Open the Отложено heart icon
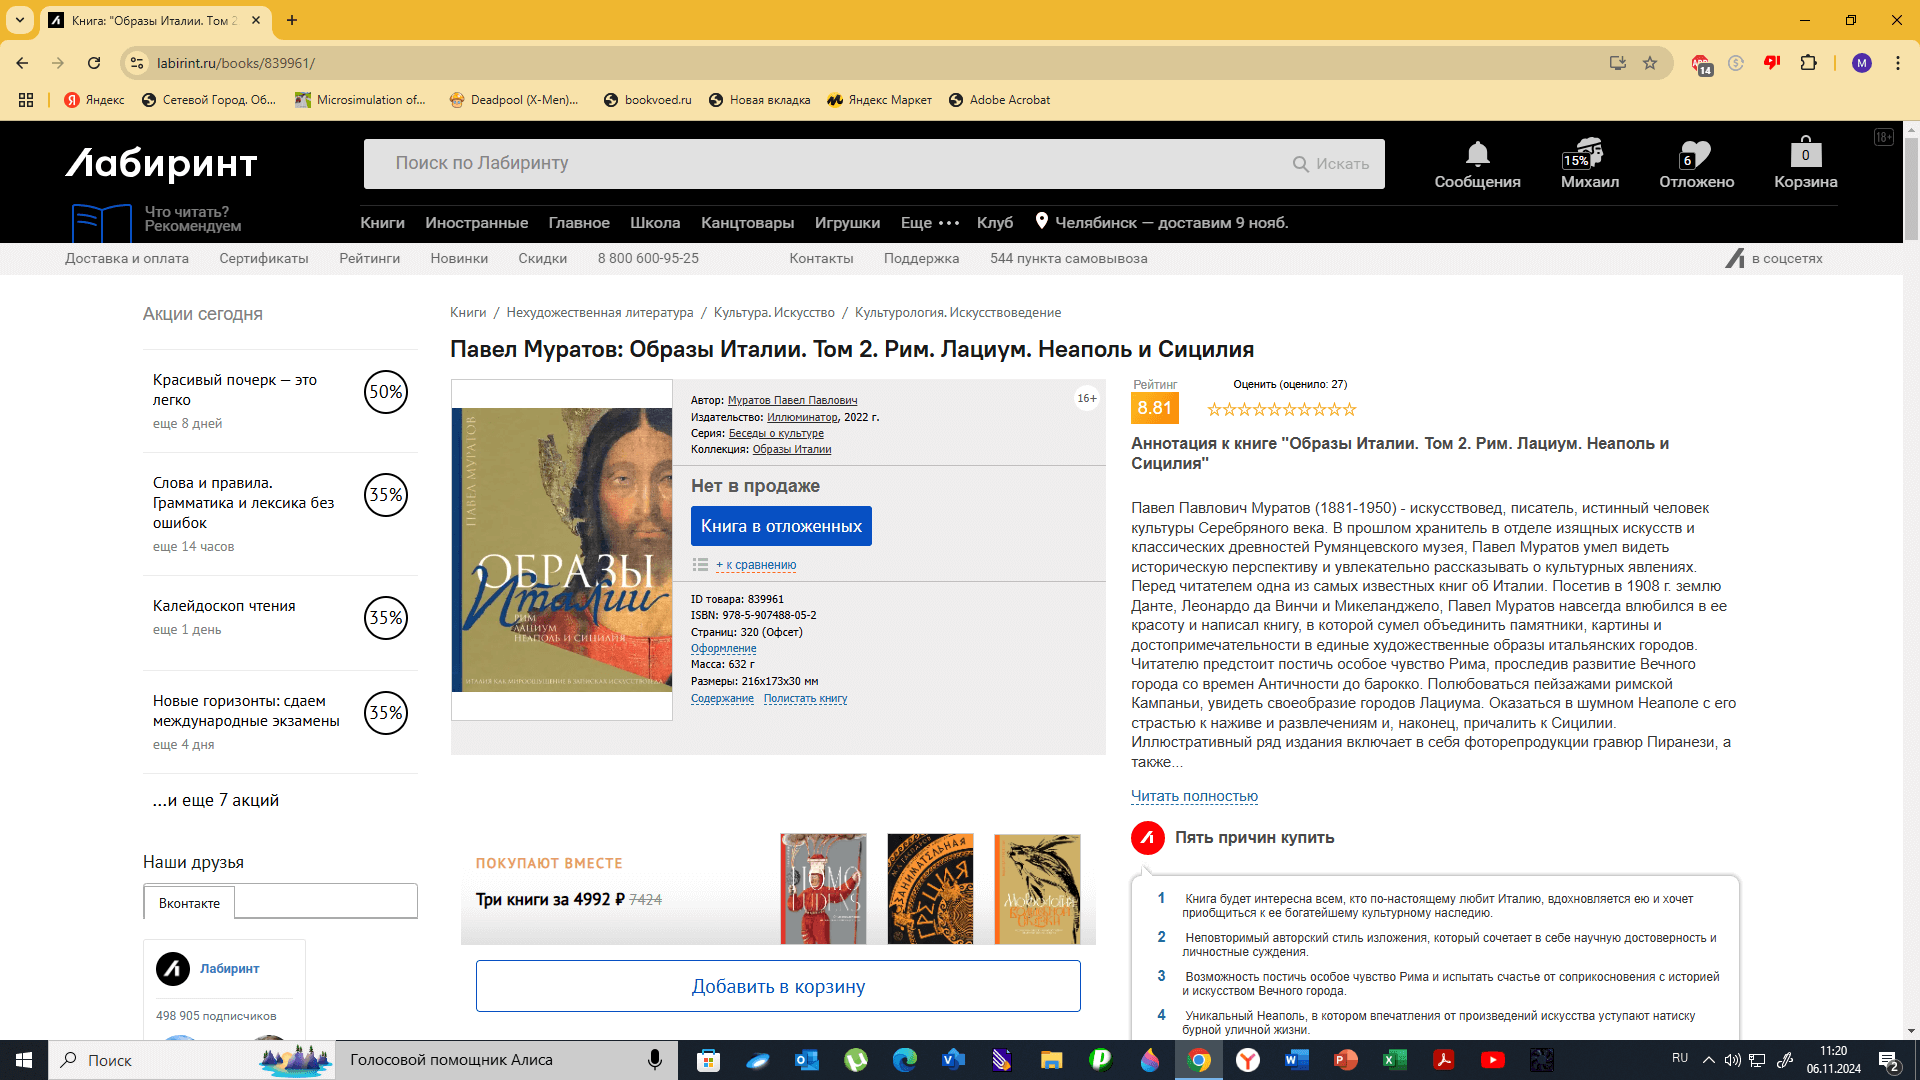Image resolution: width=1920 pixels, height=1080 pixels. (x=1696, y=154)
